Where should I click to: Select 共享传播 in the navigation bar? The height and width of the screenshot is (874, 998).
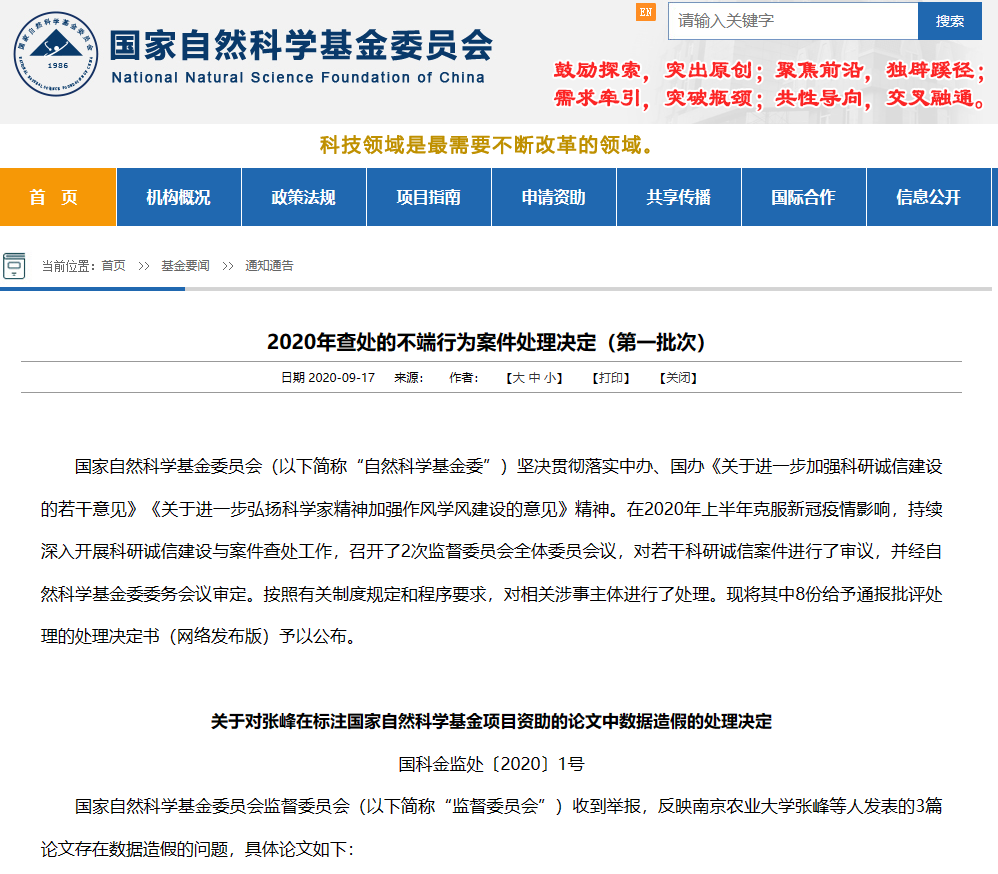click(x=678, y=197)
